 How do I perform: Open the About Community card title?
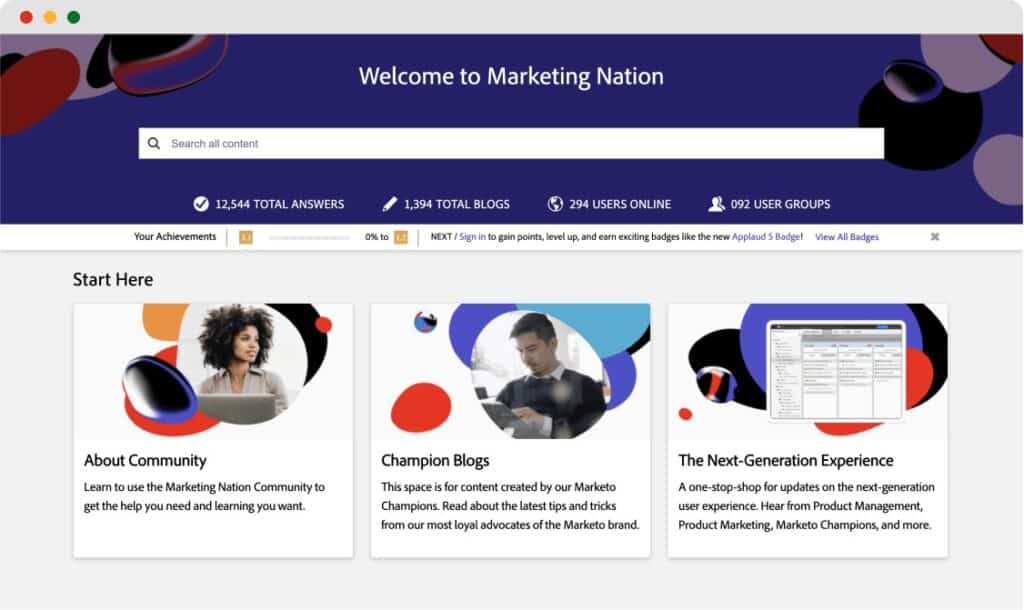[145, 460]
